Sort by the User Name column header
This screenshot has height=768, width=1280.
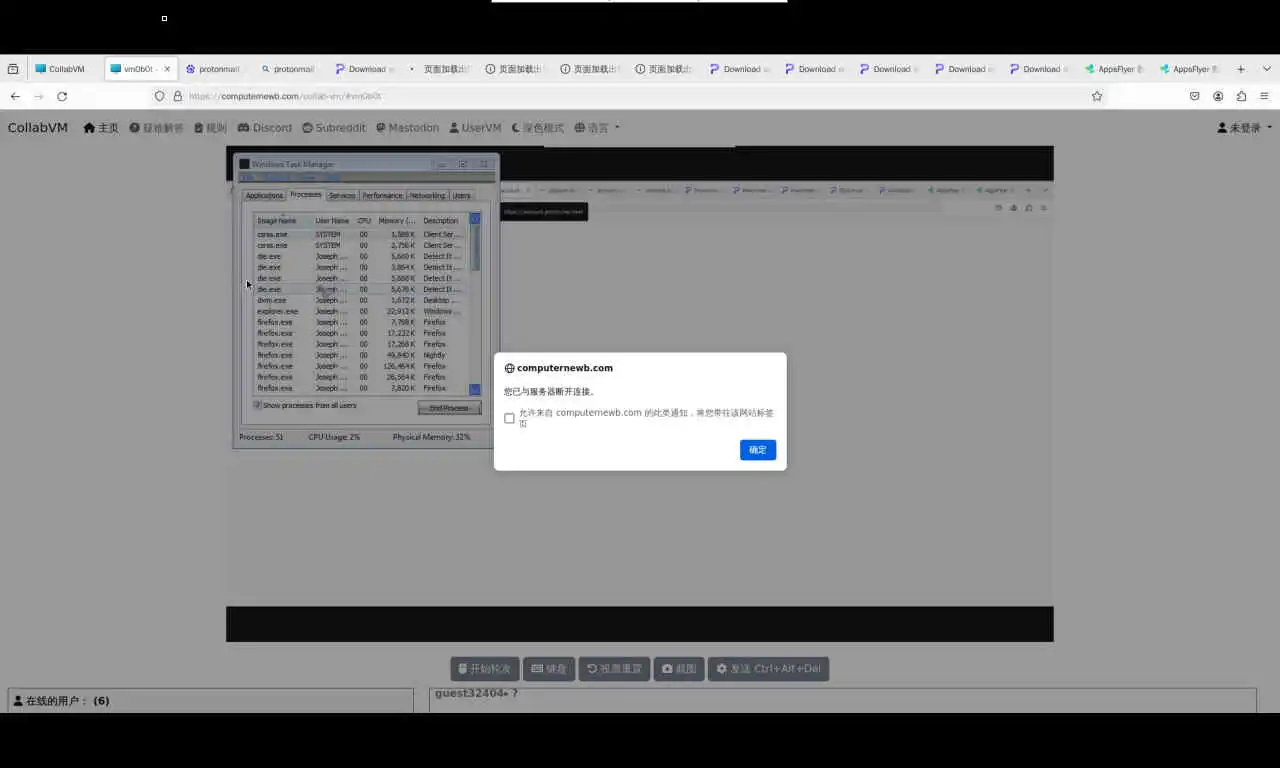coord(334,220)
